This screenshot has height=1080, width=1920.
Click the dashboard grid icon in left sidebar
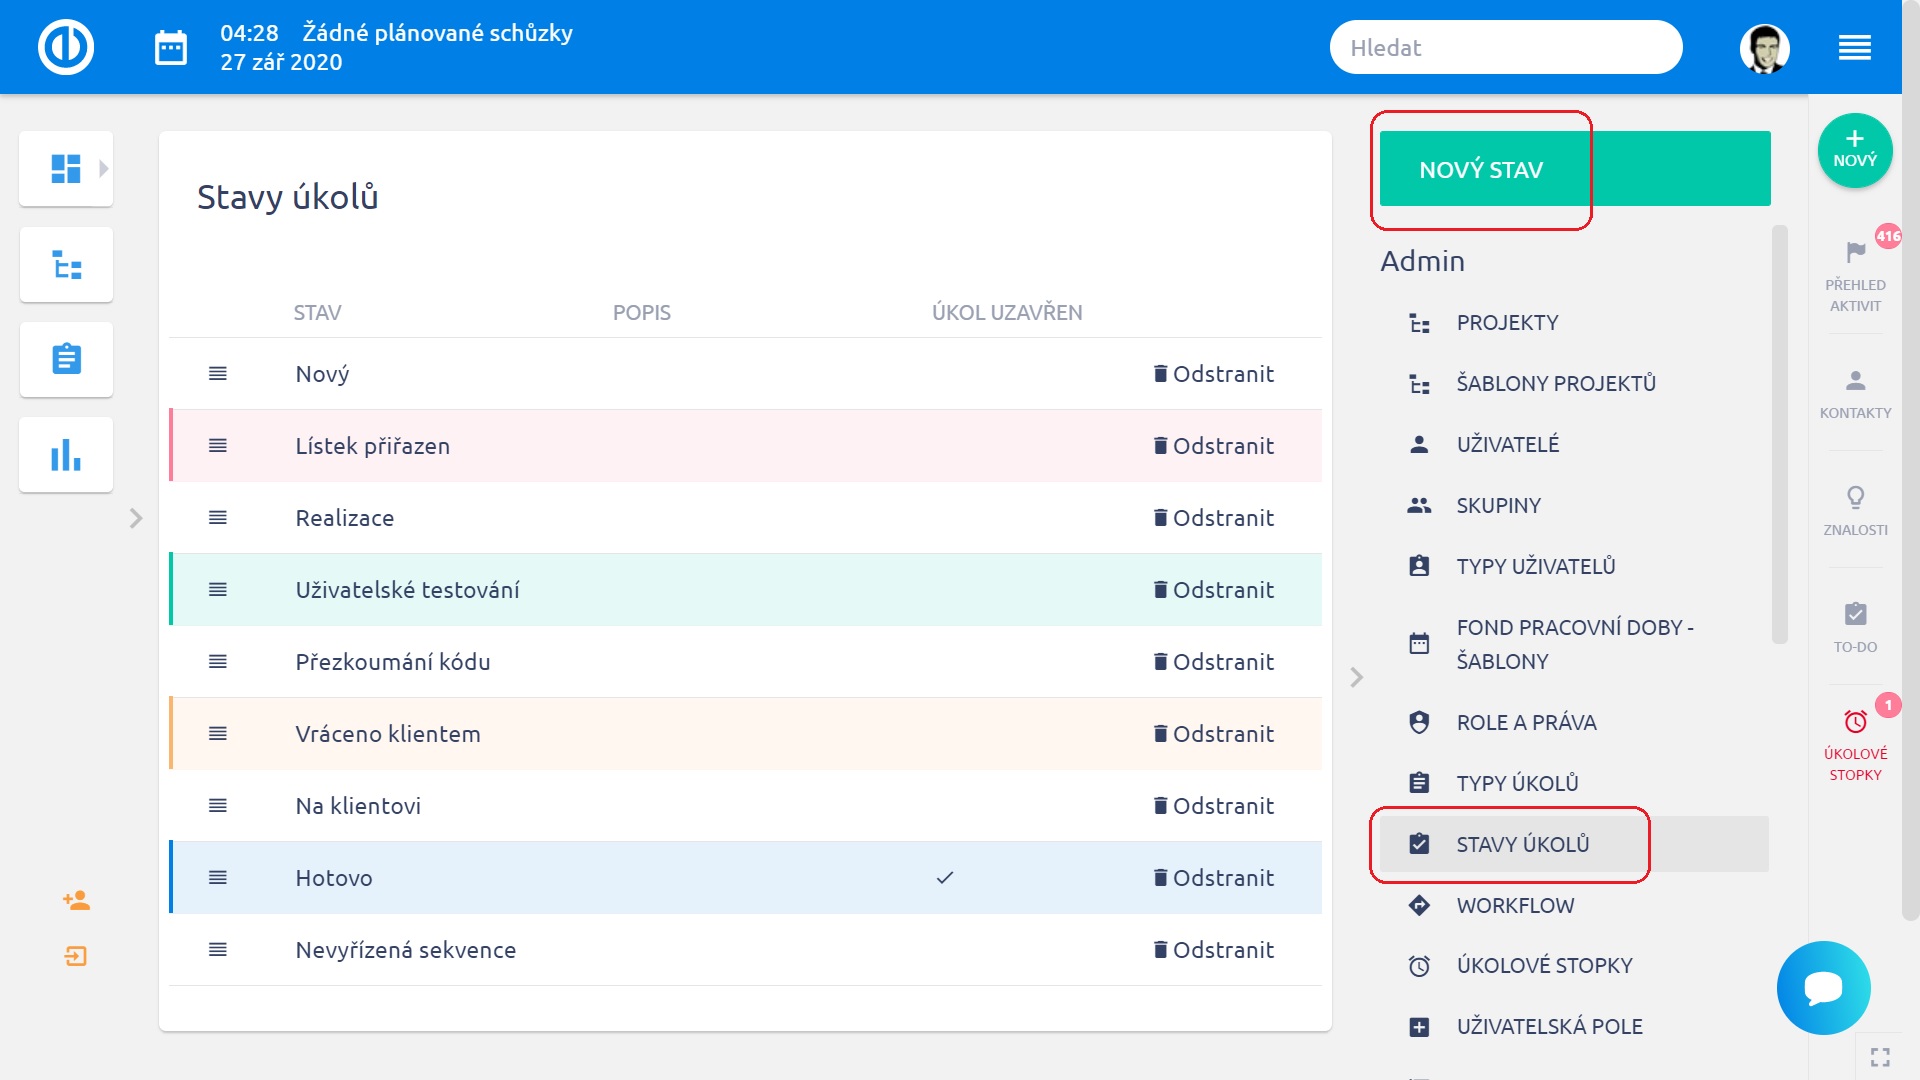(x=65, y=168)
